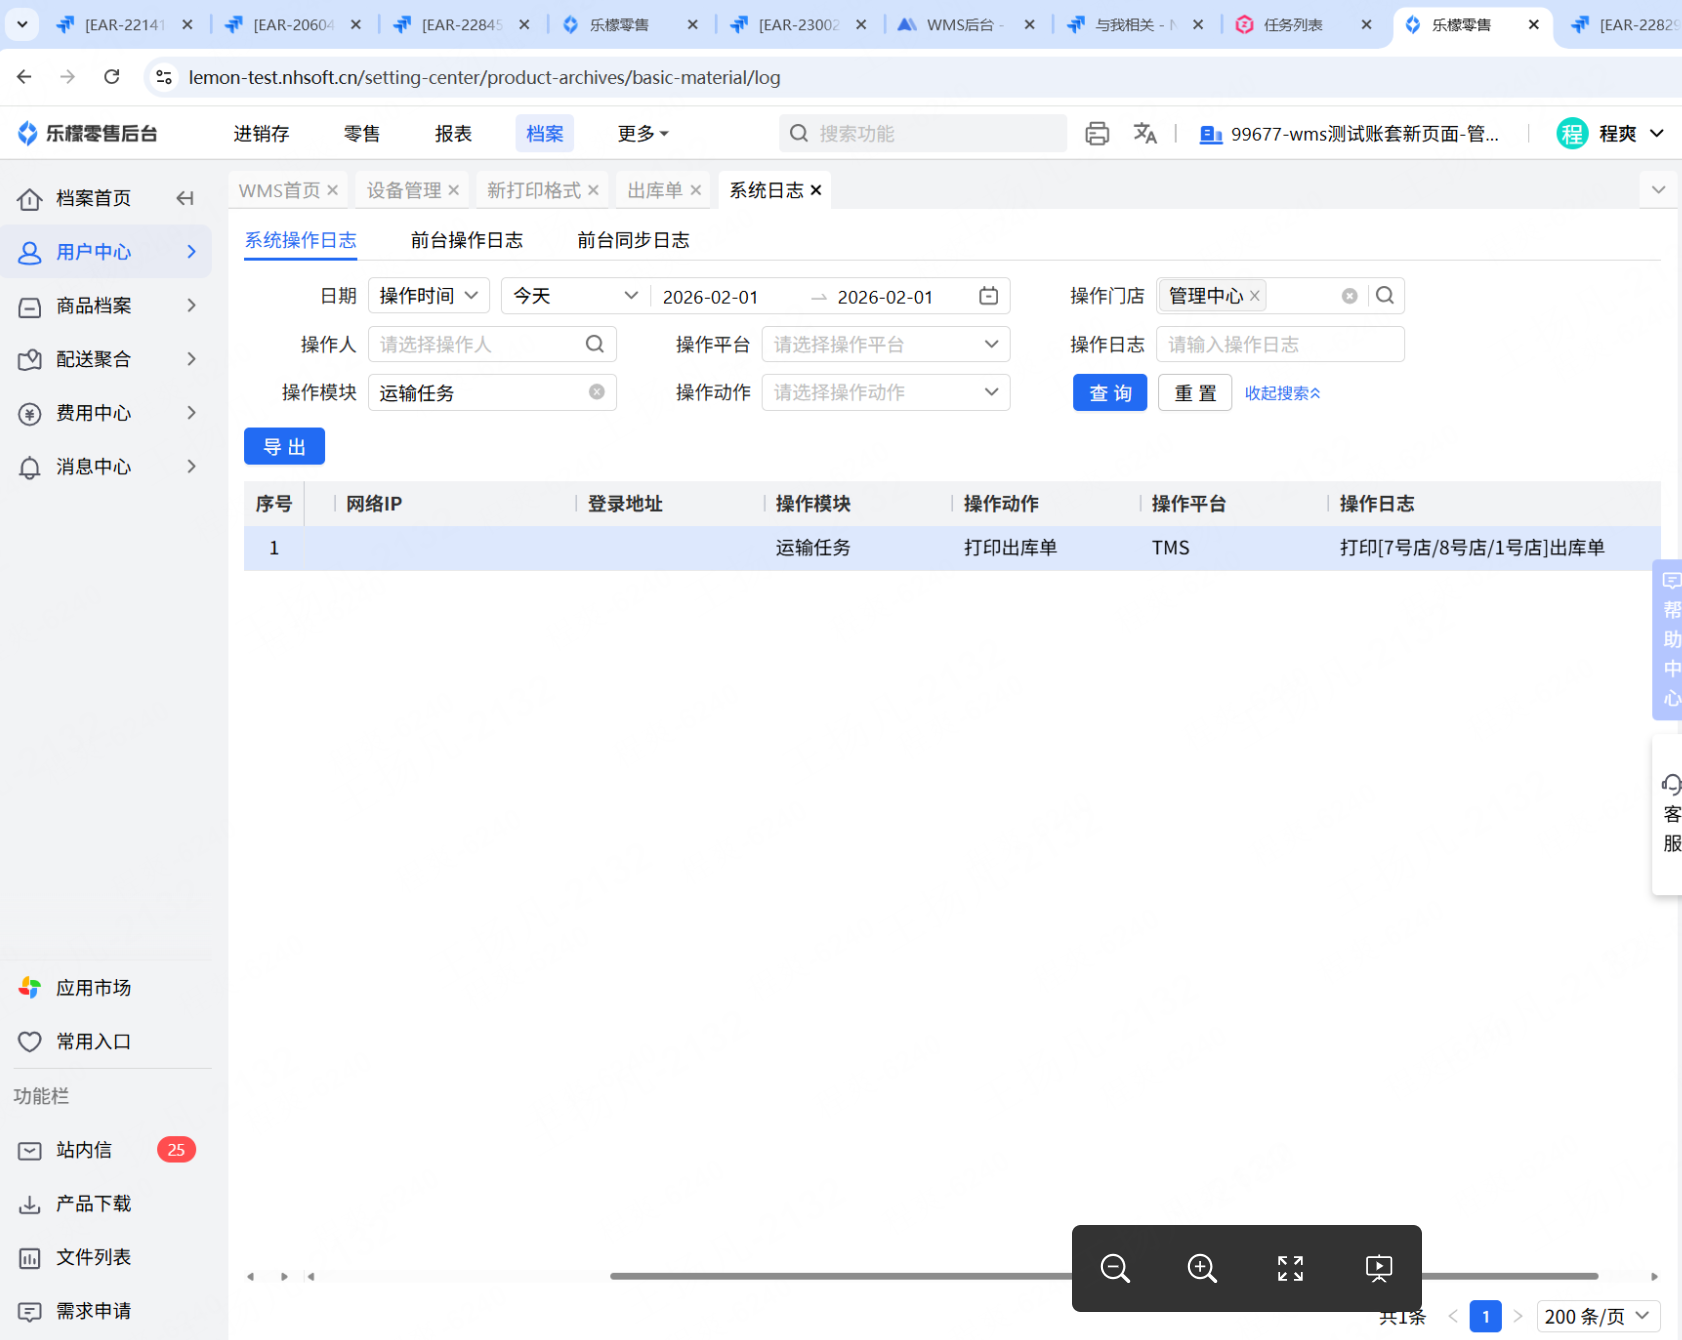Click the horizontal table scrollbar

click(x=840, y=1276)
